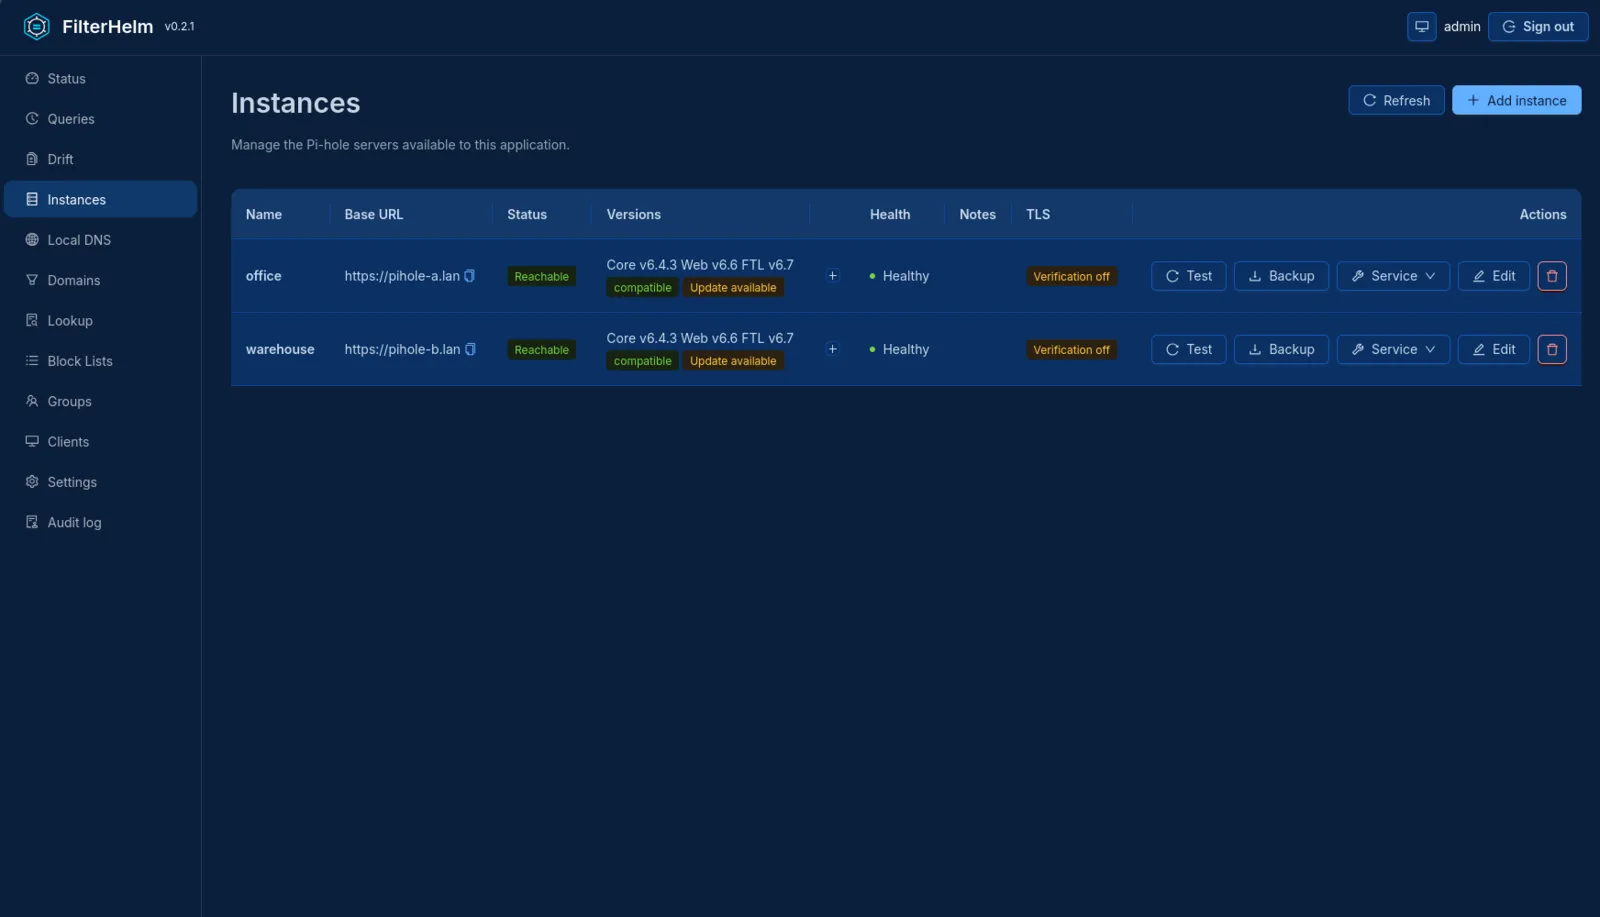Image resolution: width=1600 pixels, height=917 pixels.
Task: Open Settings in the sidebar
Action: [x=100, y=482]
